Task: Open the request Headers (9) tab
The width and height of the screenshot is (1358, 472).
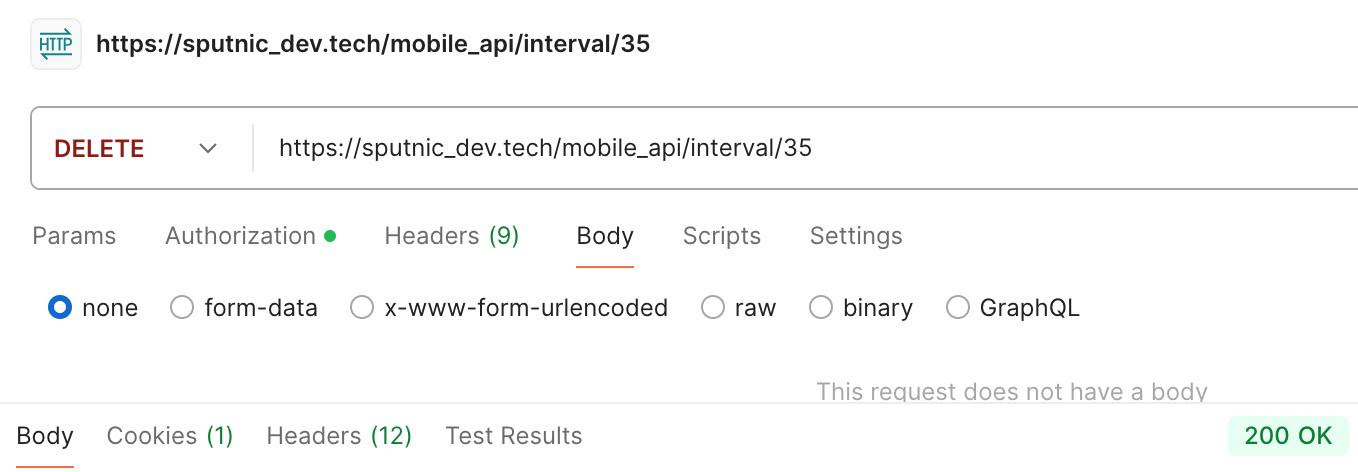Action: 451,236
